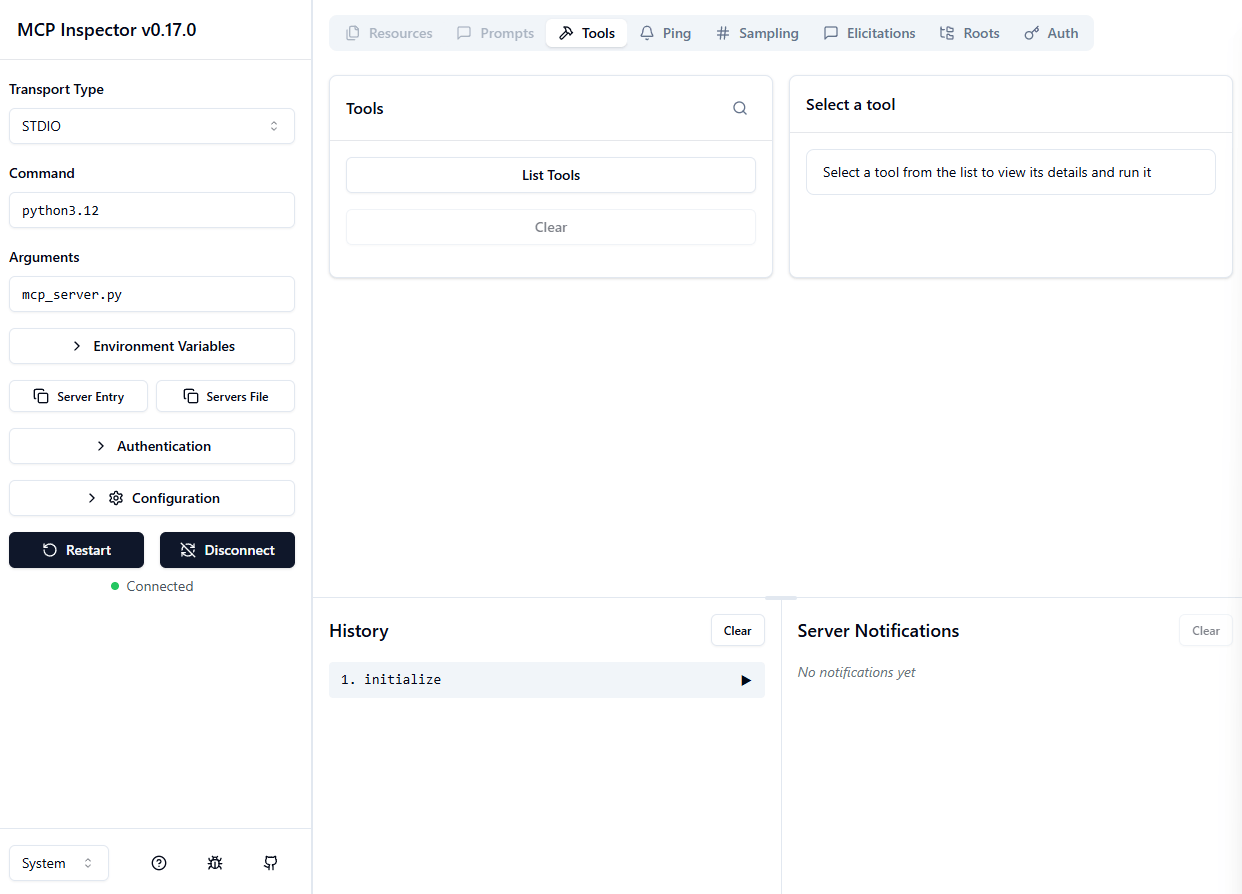Image resolution: width=1242 pixels, height=894 pixels.
Task: Open the Transport Type STDIO dropdown
Action: tap(152, 126)
